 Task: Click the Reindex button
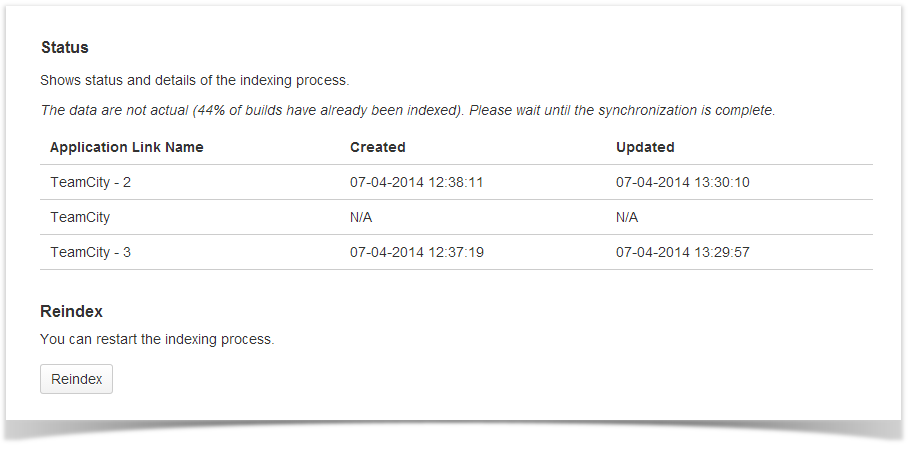click(76, 379)
